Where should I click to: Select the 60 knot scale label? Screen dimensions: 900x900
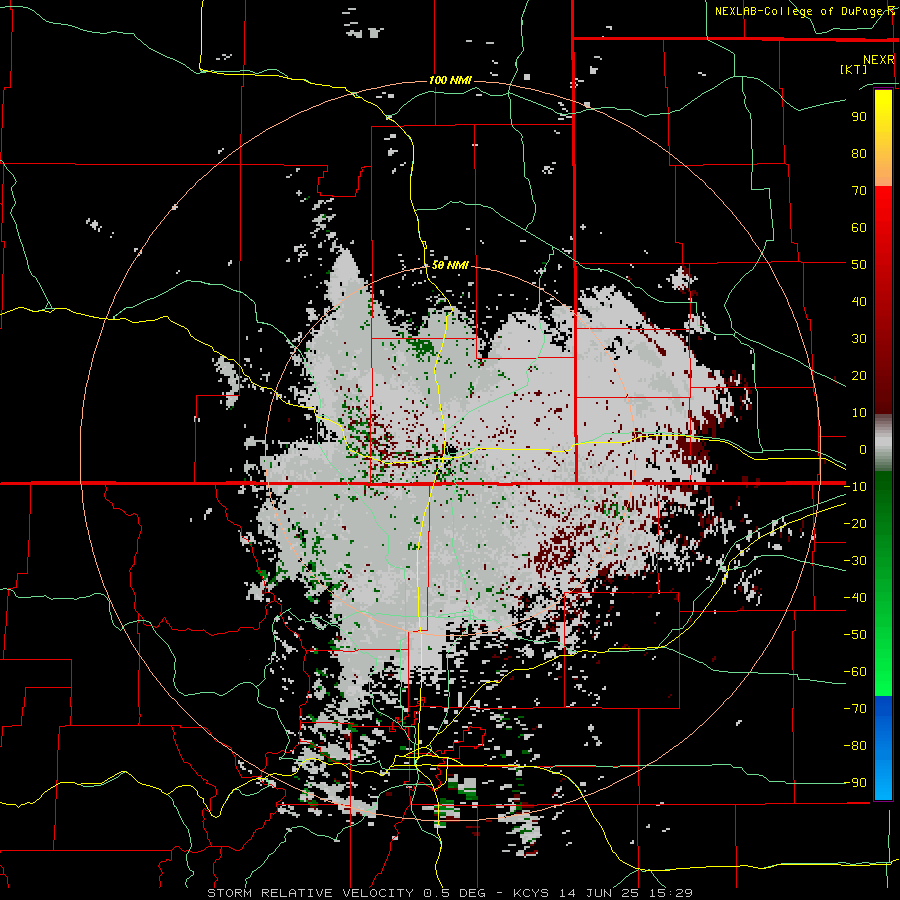coord(859,227)
